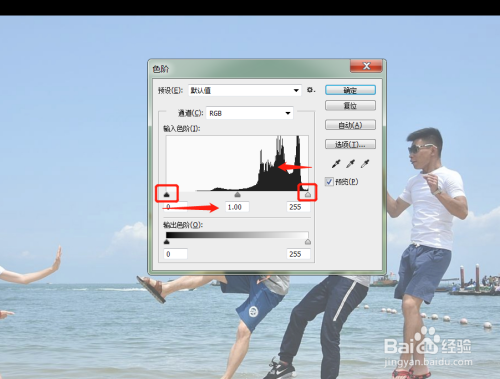Image resolution: width=500 pixels, height=379 pixels.
Task: Click the input midtone gamma slider
Action: click(x=237, y=194)
